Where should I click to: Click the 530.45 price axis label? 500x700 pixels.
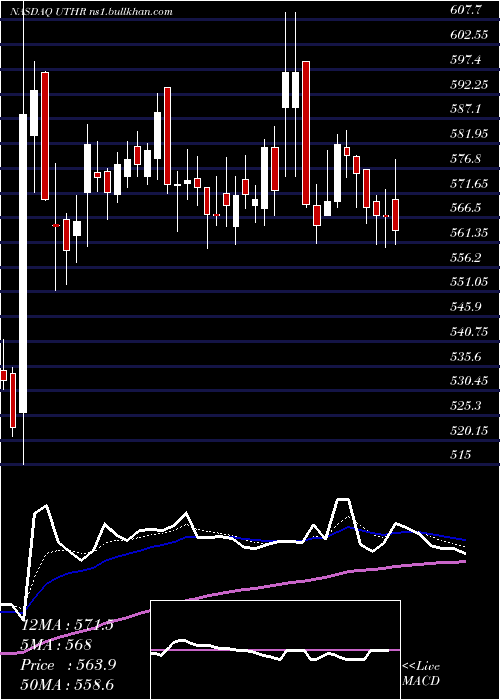(x=469, y=381)
